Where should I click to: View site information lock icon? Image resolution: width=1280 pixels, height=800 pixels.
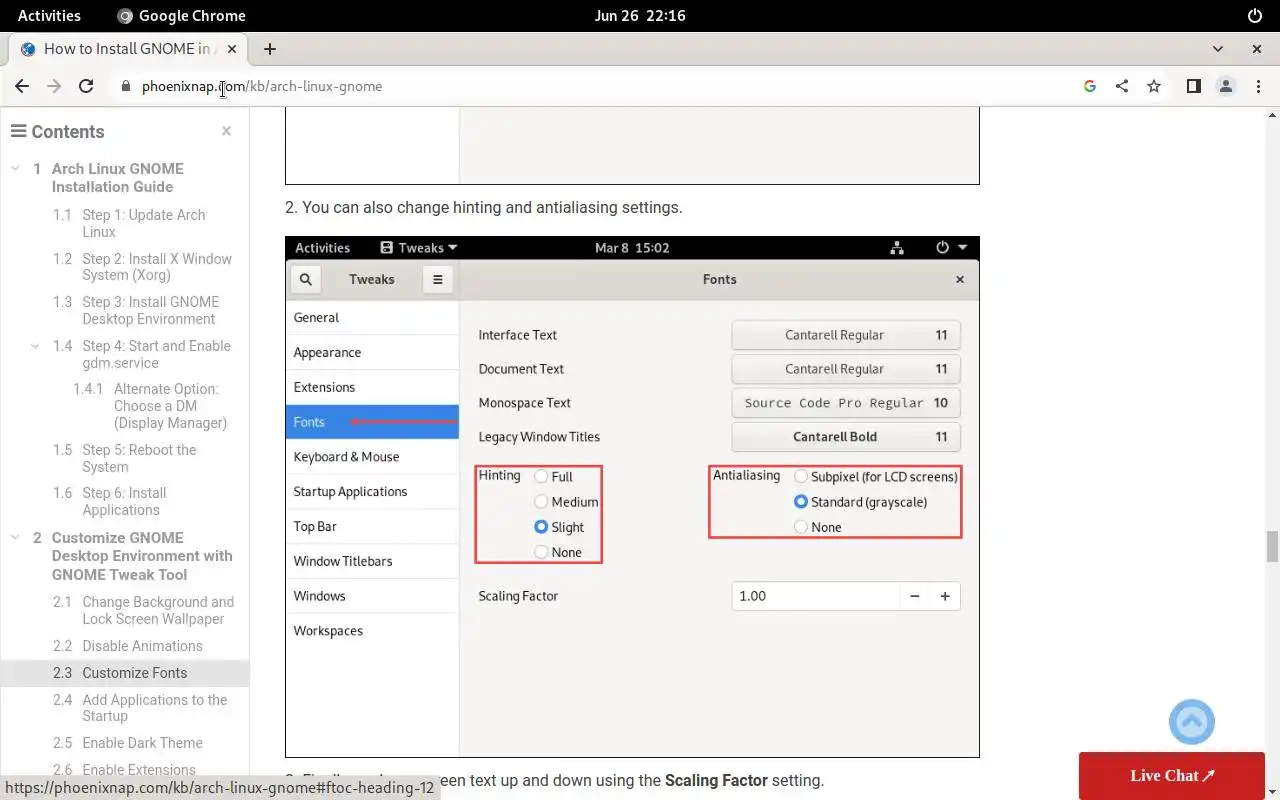(x=126, y=86)
